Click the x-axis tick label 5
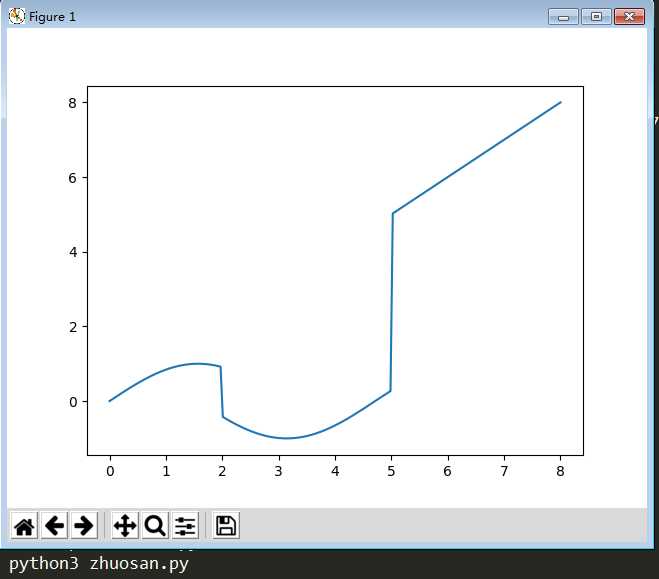Viewport: 659px width, 579px height. click(391, 471)
